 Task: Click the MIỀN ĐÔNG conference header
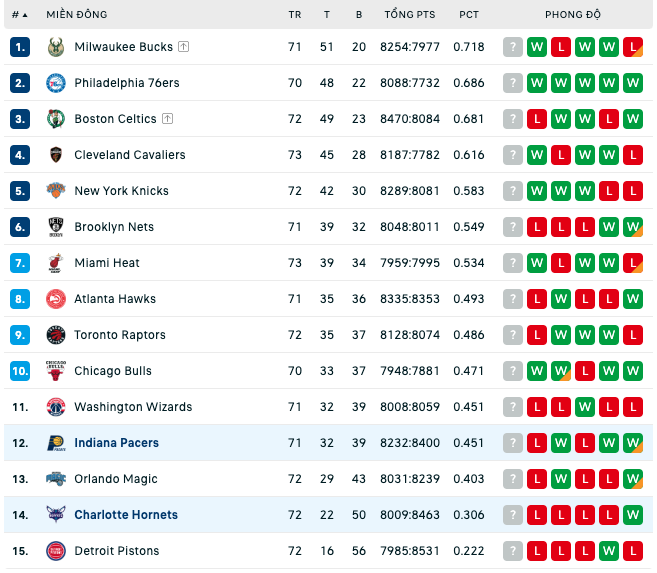coord(77,15)
